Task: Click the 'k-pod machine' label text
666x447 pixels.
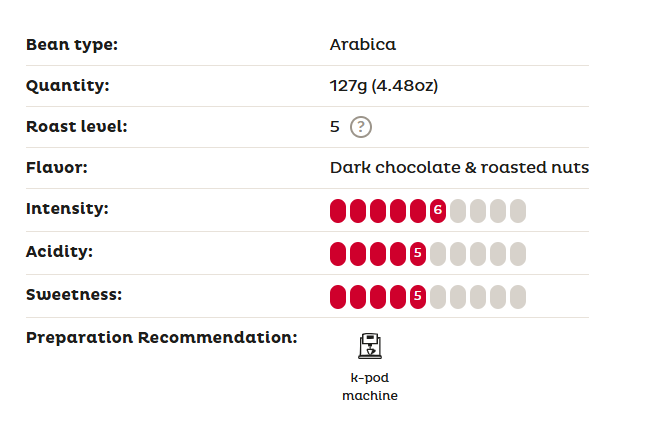Action: (x=369, y=387)
